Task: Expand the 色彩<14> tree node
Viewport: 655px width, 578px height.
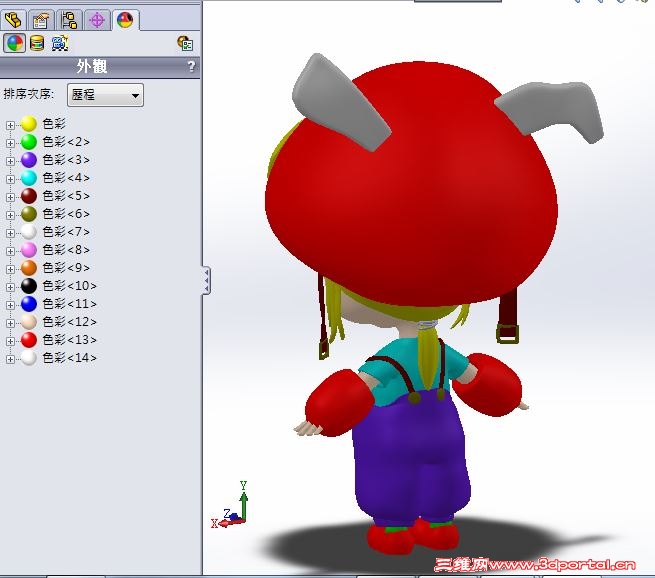Action: pyautogui.click(x=10, y=358)
